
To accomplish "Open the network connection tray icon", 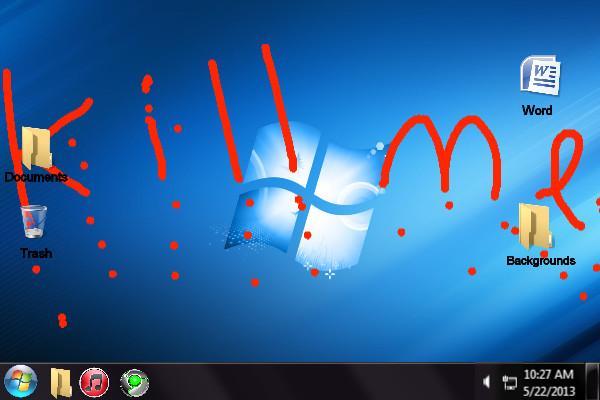I will click(x=509, y=382).
